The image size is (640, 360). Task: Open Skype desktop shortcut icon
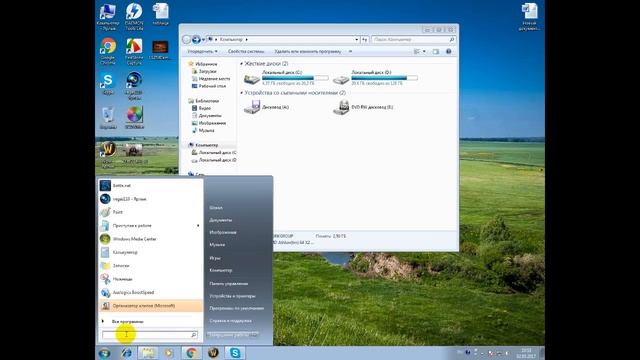(108, 84)
